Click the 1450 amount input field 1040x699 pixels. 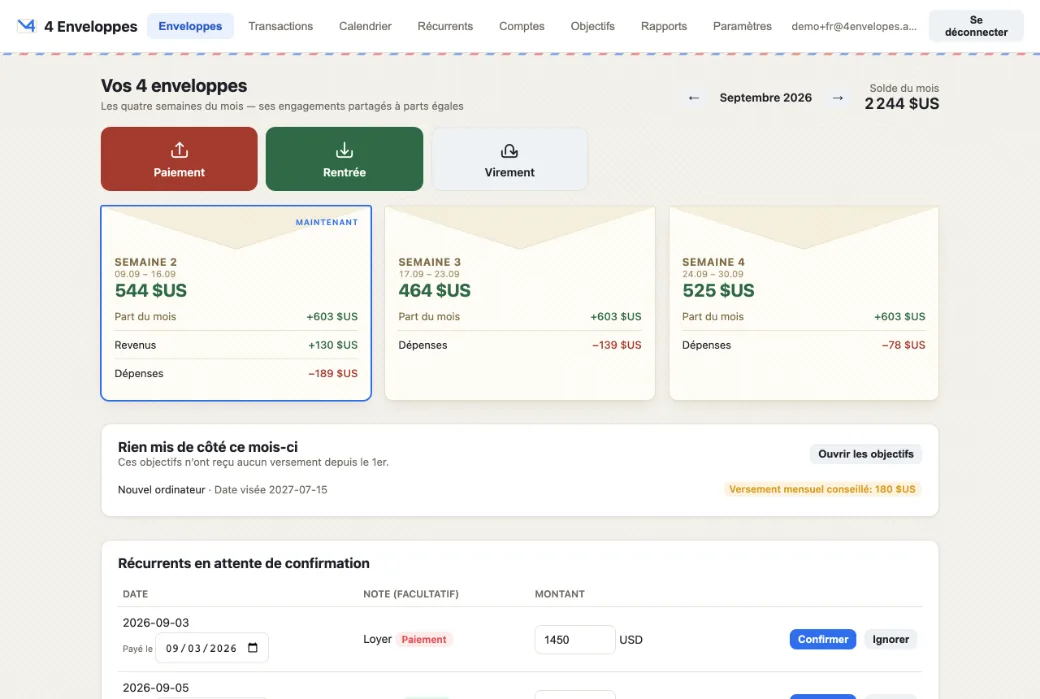coord(575,640)
